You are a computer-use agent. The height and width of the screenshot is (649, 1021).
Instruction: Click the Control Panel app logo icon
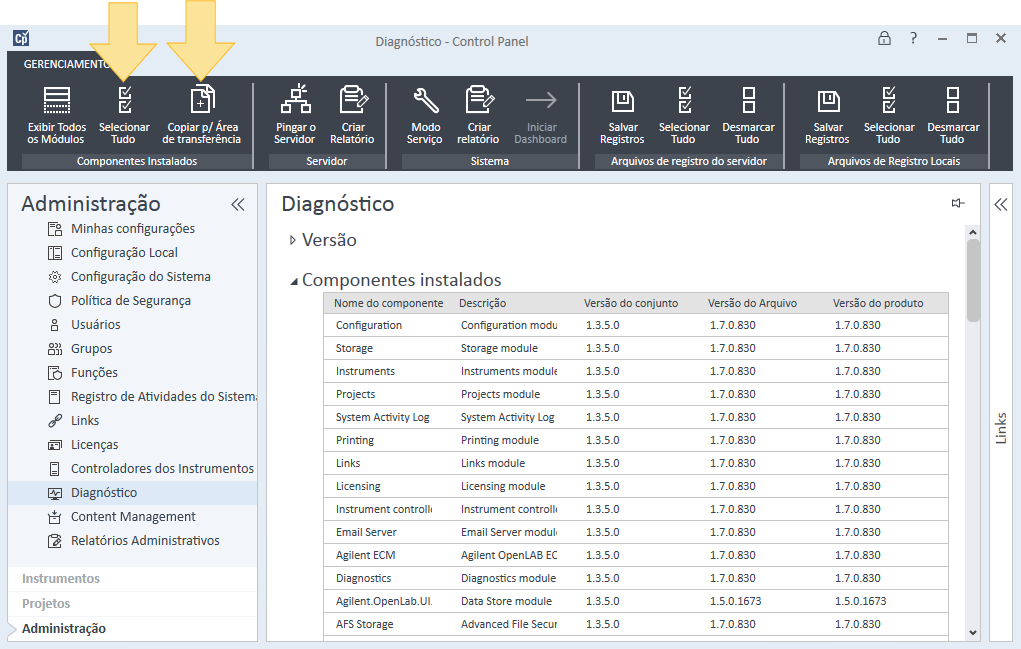21,38
